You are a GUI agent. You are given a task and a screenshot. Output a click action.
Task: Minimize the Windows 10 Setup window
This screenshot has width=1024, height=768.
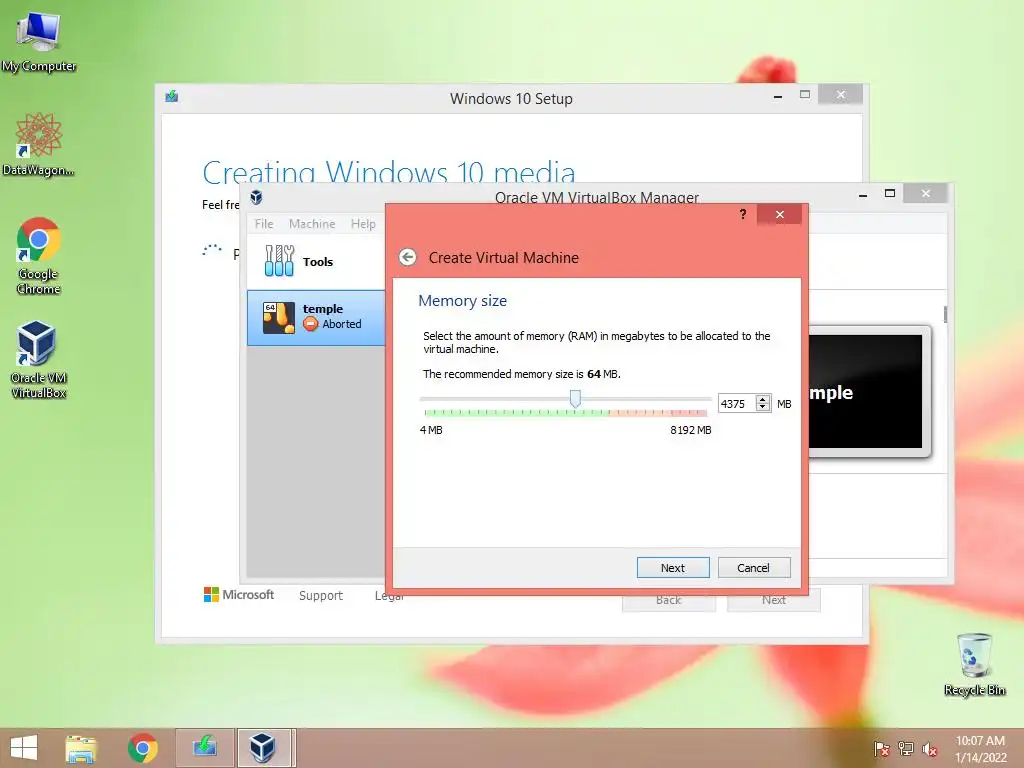[778, 96]
